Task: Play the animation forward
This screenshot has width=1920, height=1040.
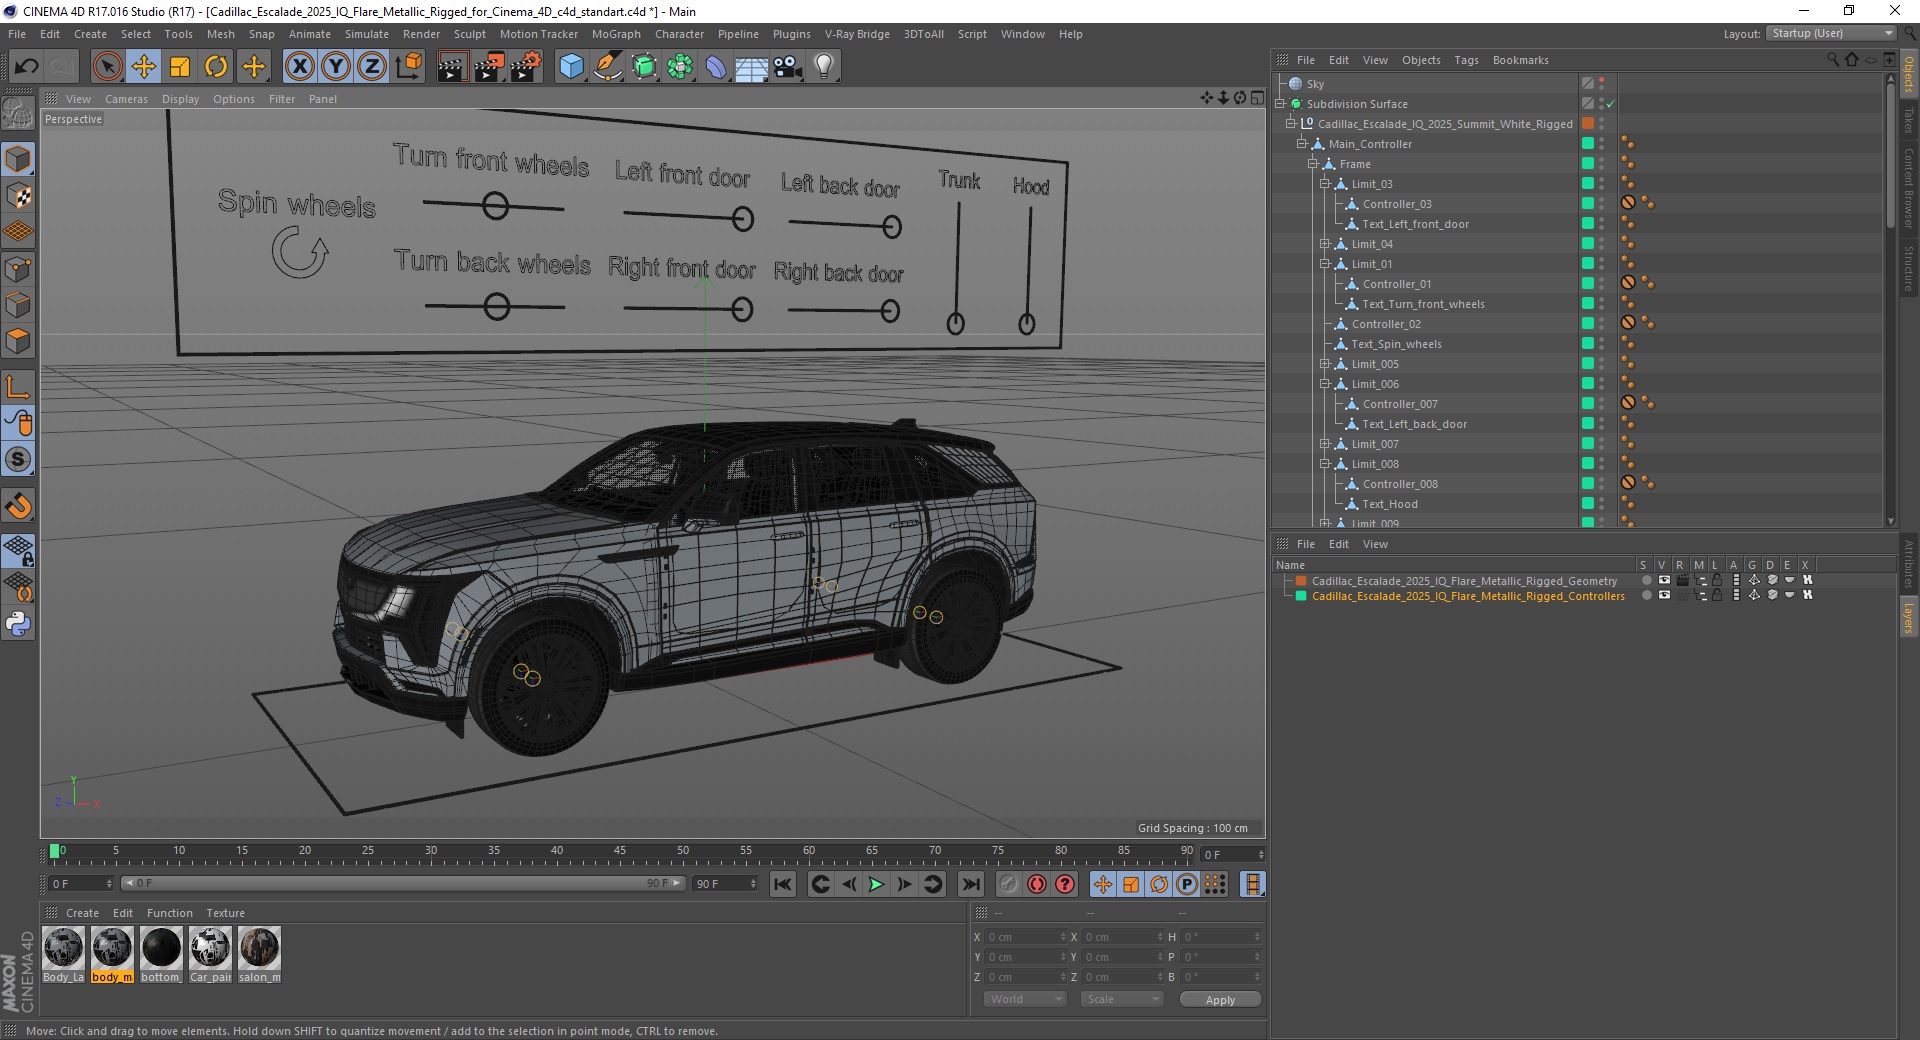Action: (x=876, y=884)
